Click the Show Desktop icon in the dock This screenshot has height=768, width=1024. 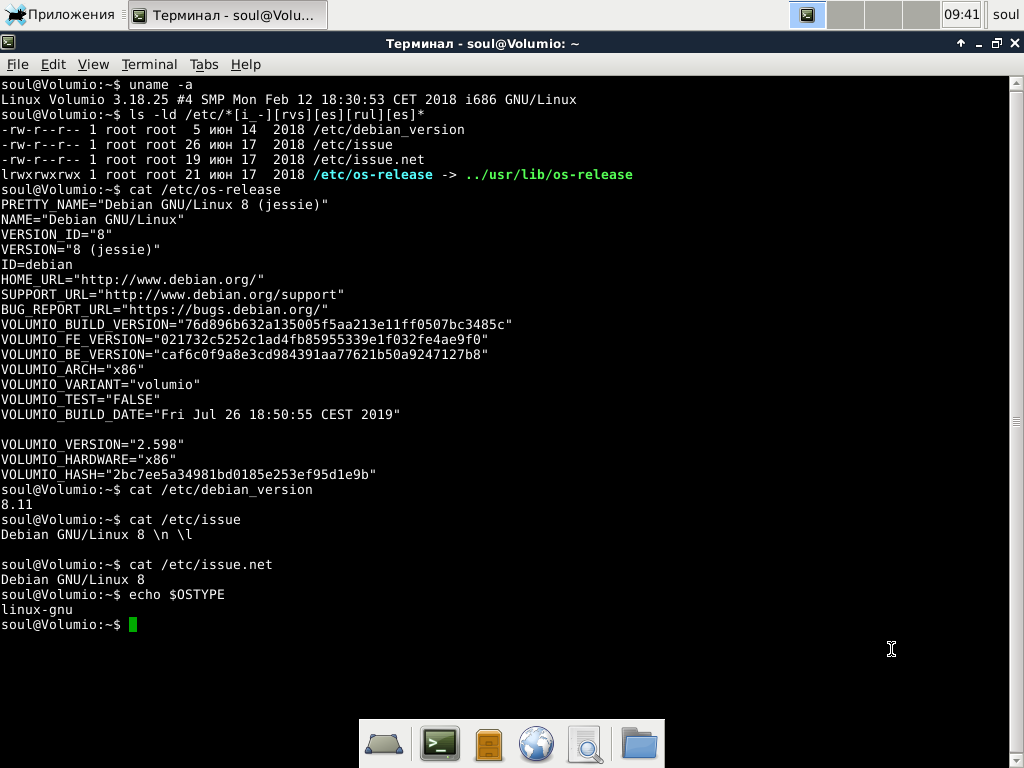(384, 744)
